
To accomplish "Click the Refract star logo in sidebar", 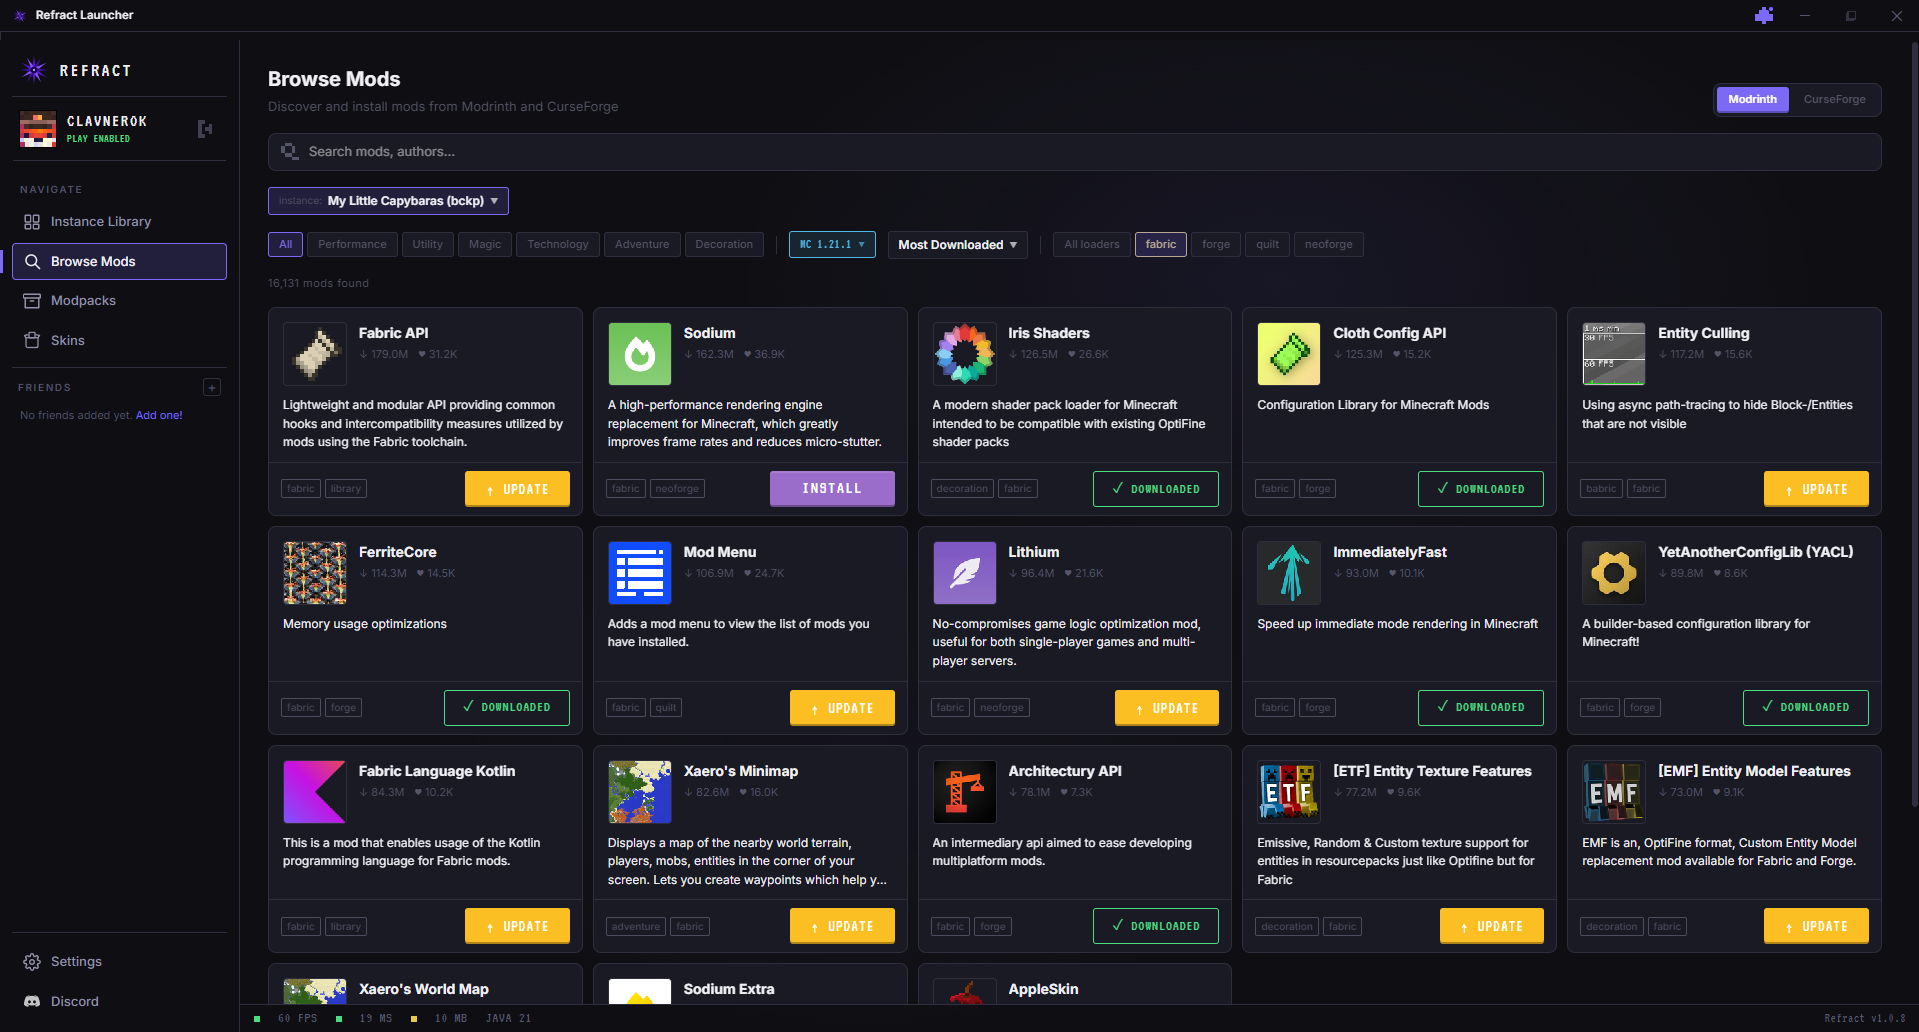I will (34, 70).
